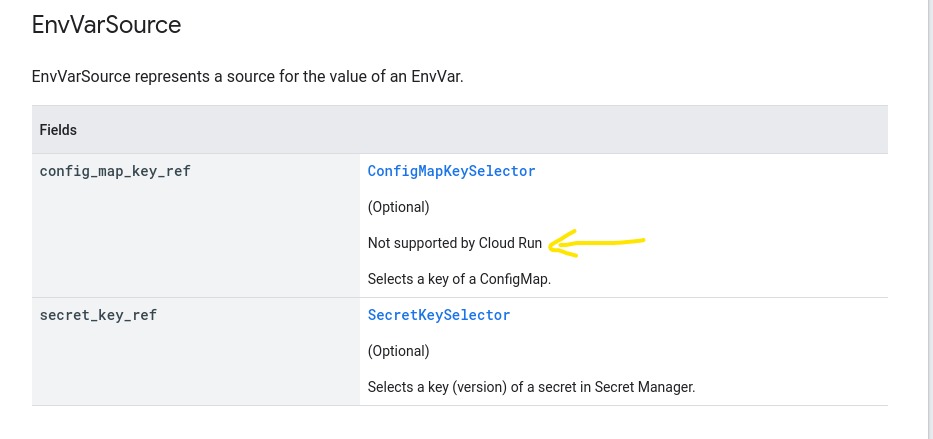Click the tail end of yellow arrow
Screen dimensions: 933x439
641,239
